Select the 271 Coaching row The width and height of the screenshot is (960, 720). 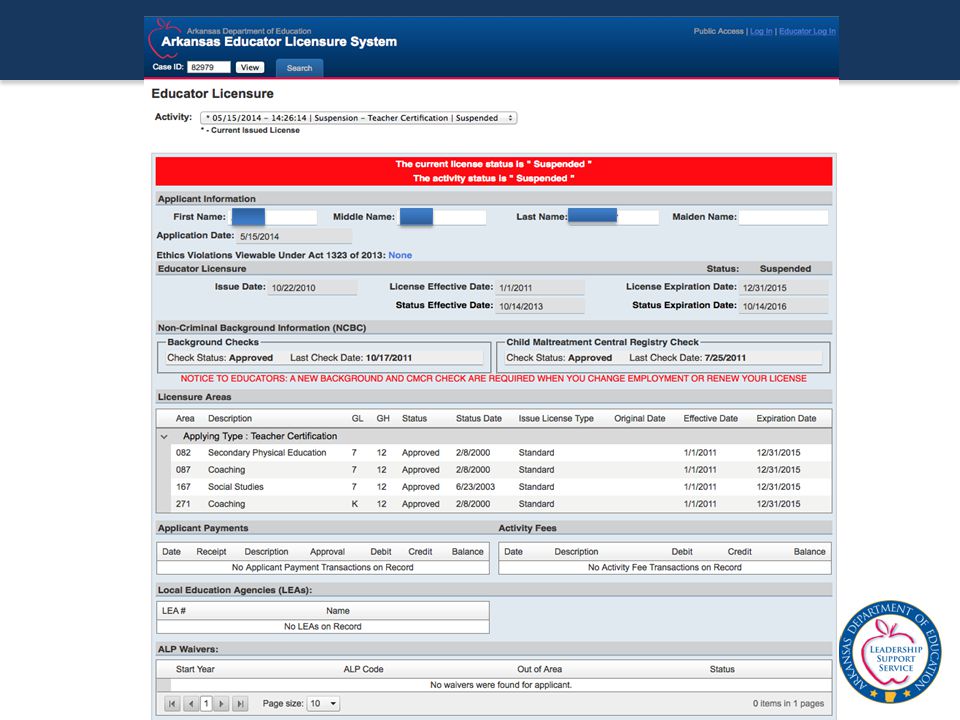point(501,504)
